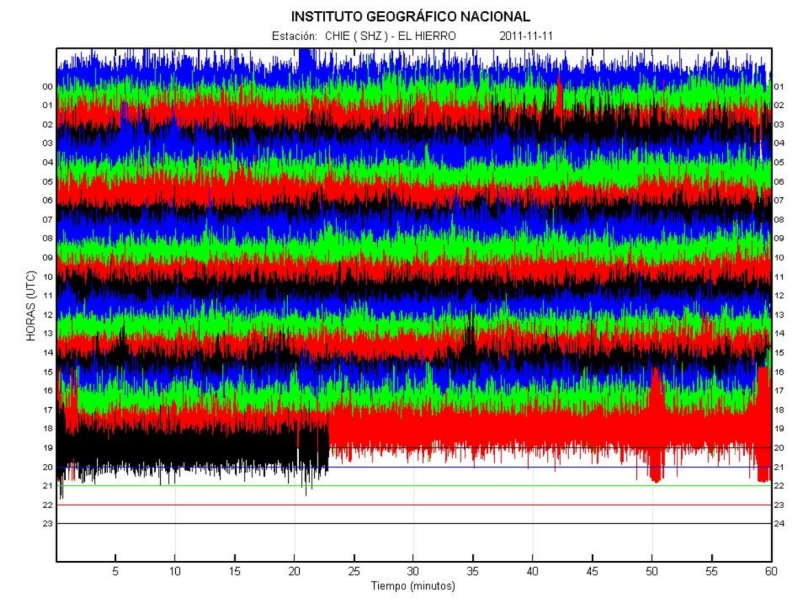Click right-side hour label 16
This screenshot has height=605, width=800.
[x=779, y=372]
